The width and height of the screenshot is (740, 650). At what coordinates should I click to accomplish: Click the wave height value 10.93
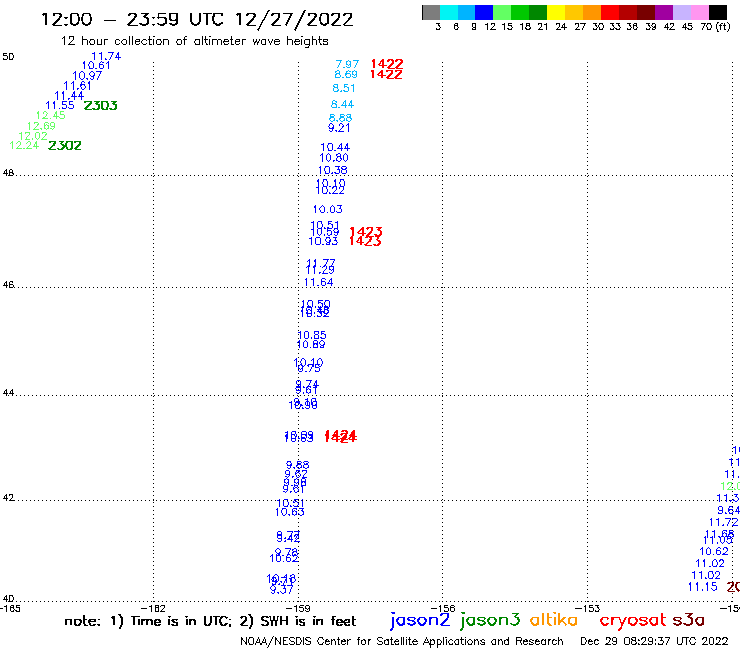[323, 241]
